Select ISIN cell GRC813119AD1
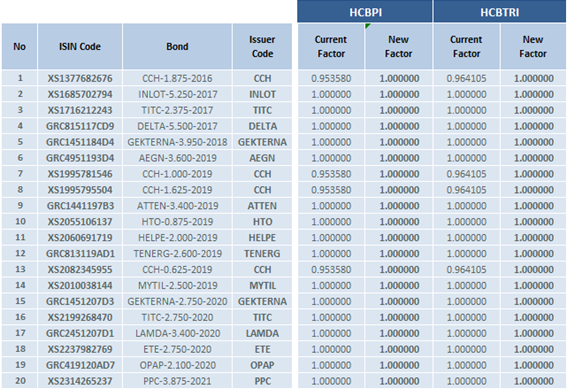Viewport: 567px width, 389px height. (x=80, y=253)
